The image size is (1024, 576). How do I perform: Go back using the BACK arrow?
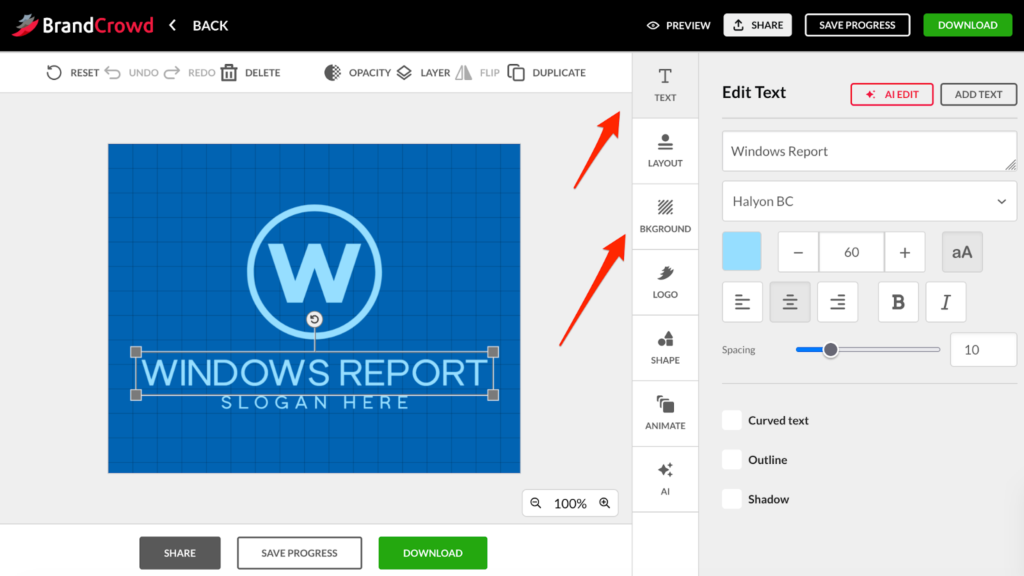[x=172, y=25]
